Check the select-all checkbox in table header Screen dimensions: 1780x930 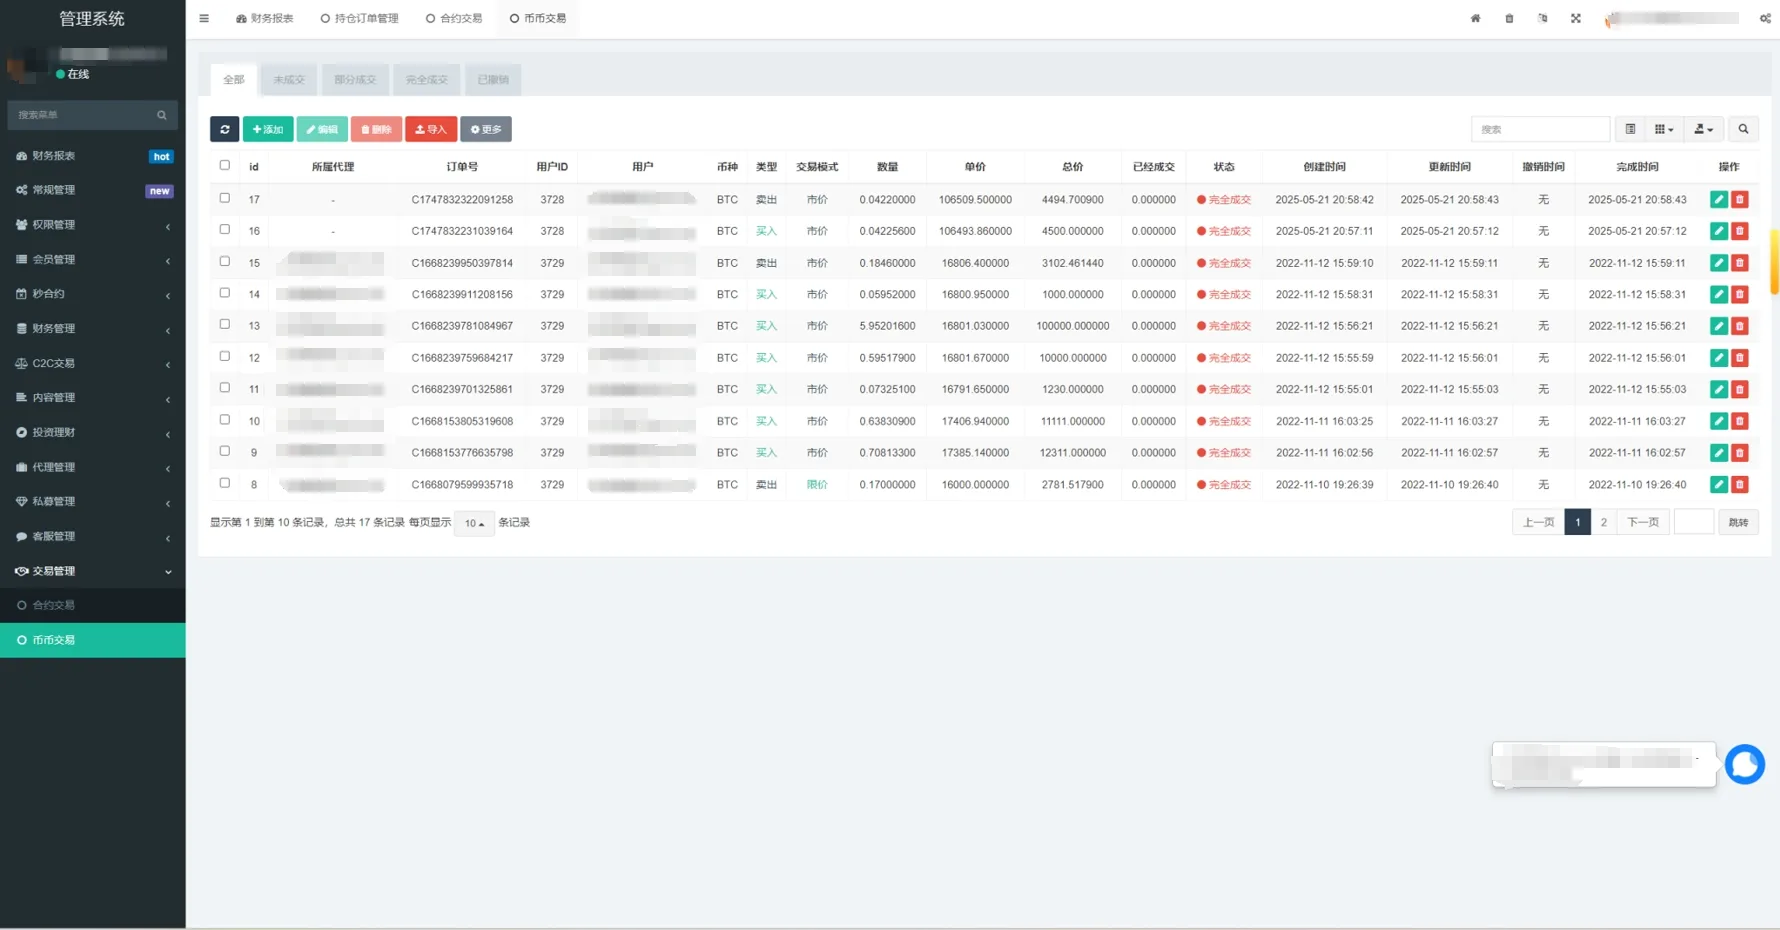pyautogui.click(x=225, y=166)
